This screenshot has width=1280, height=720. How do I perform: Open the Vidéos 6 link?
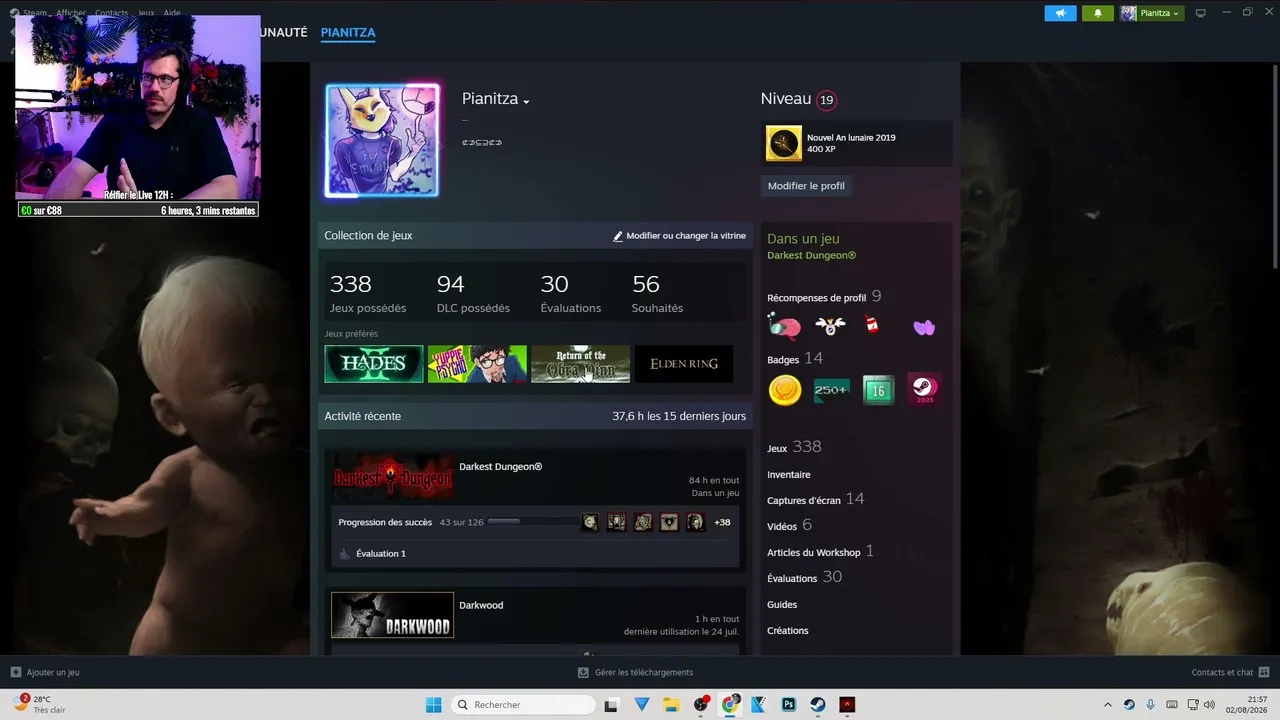[x=790, y=526]
